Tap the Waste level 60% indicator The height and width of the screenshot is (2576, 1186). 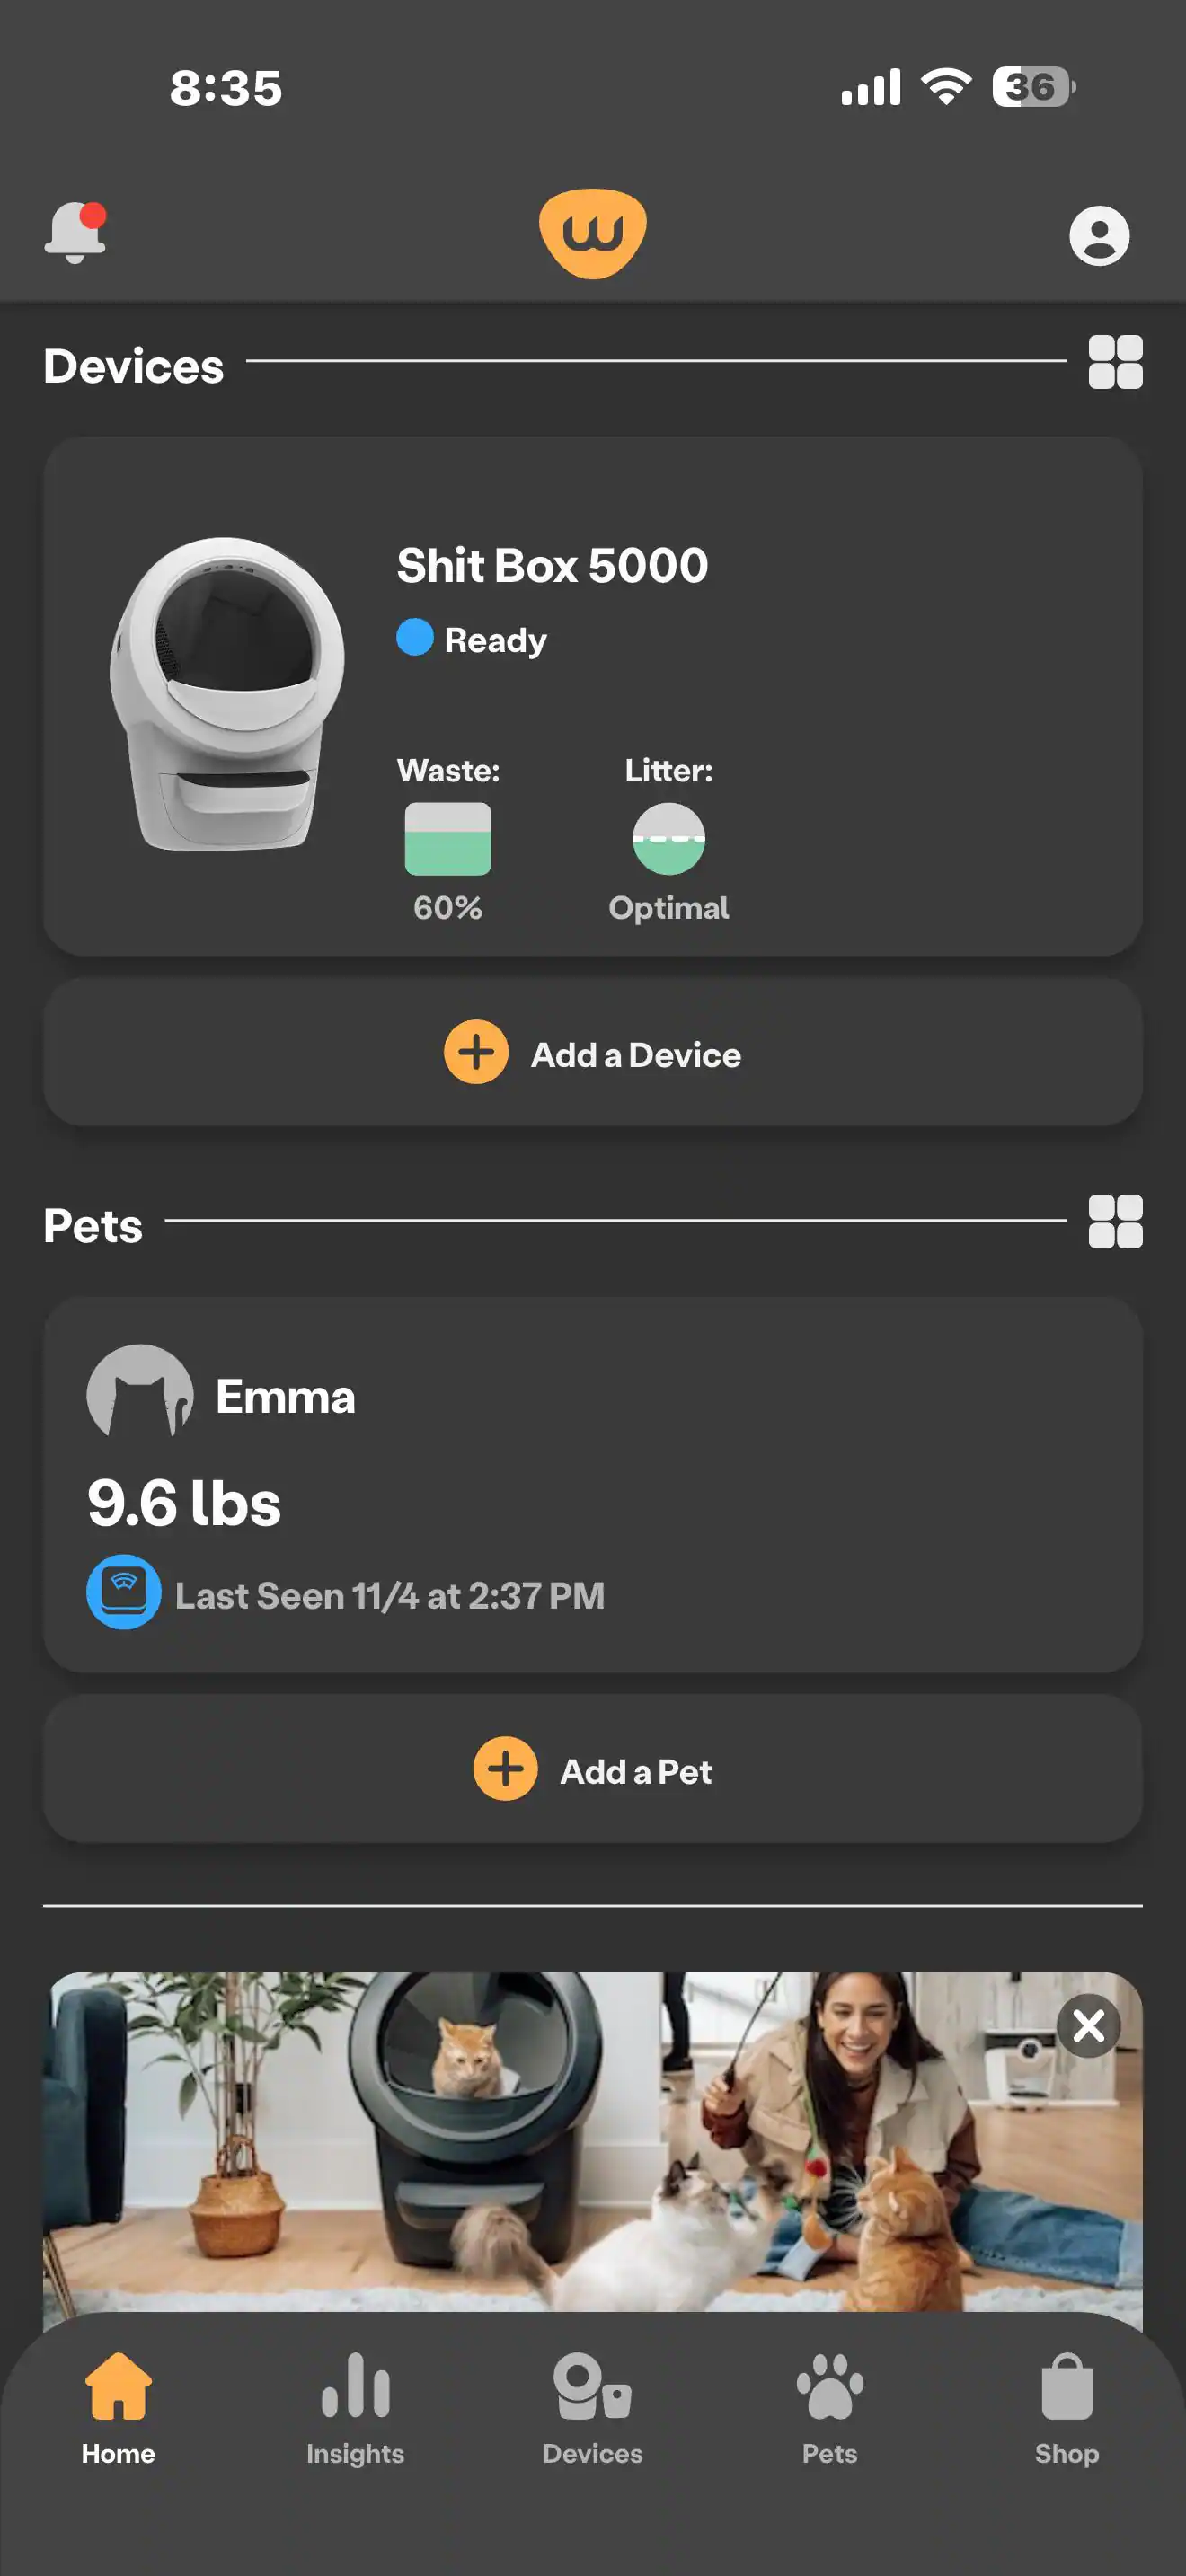448,839
